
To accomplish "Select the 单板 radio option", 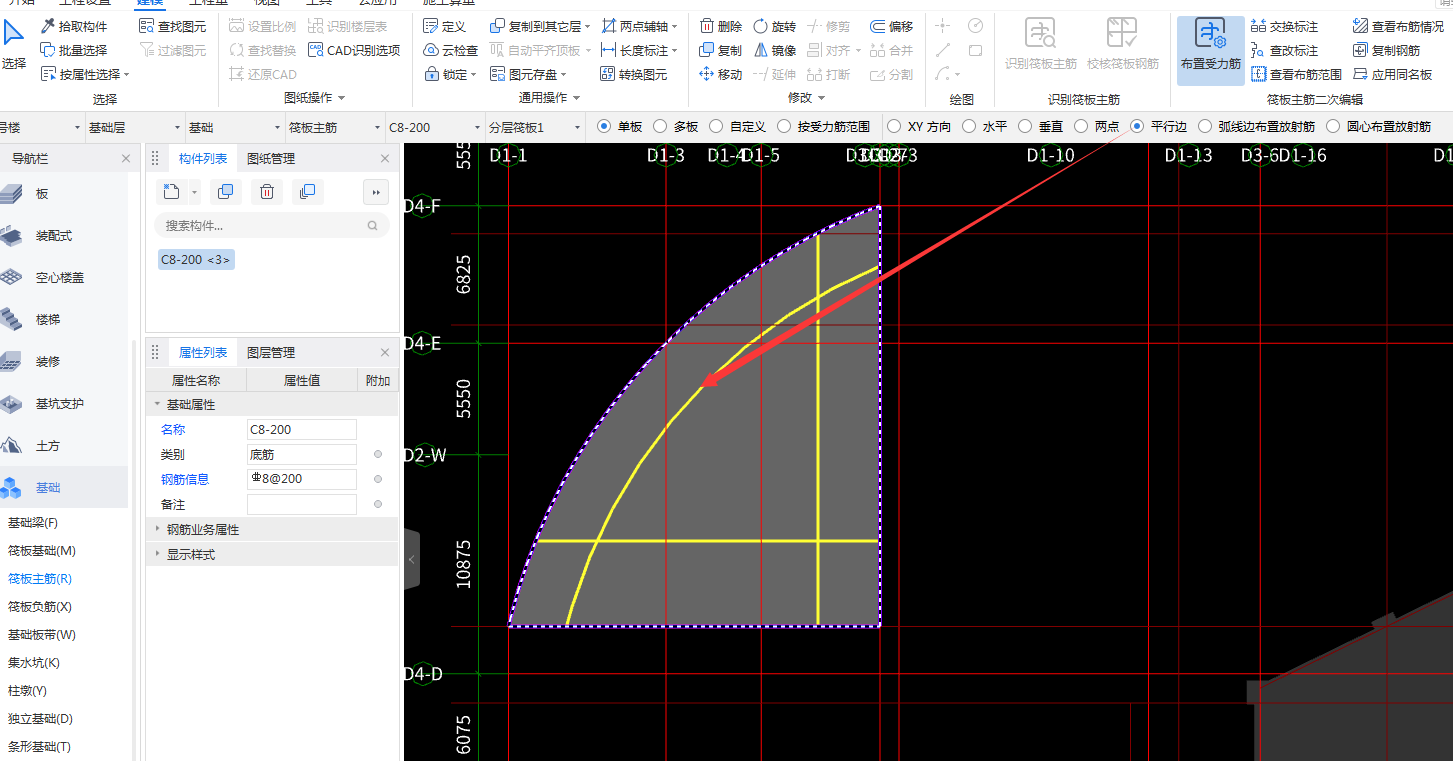I will (x=620, y=126).
